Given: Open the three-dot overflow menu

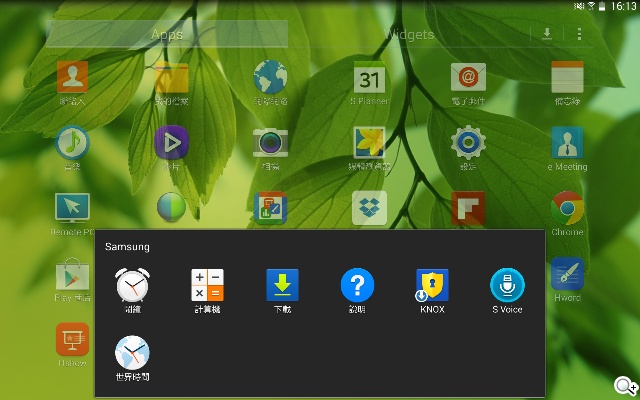Looking at the screenshot, I should [x=579, y=34].
